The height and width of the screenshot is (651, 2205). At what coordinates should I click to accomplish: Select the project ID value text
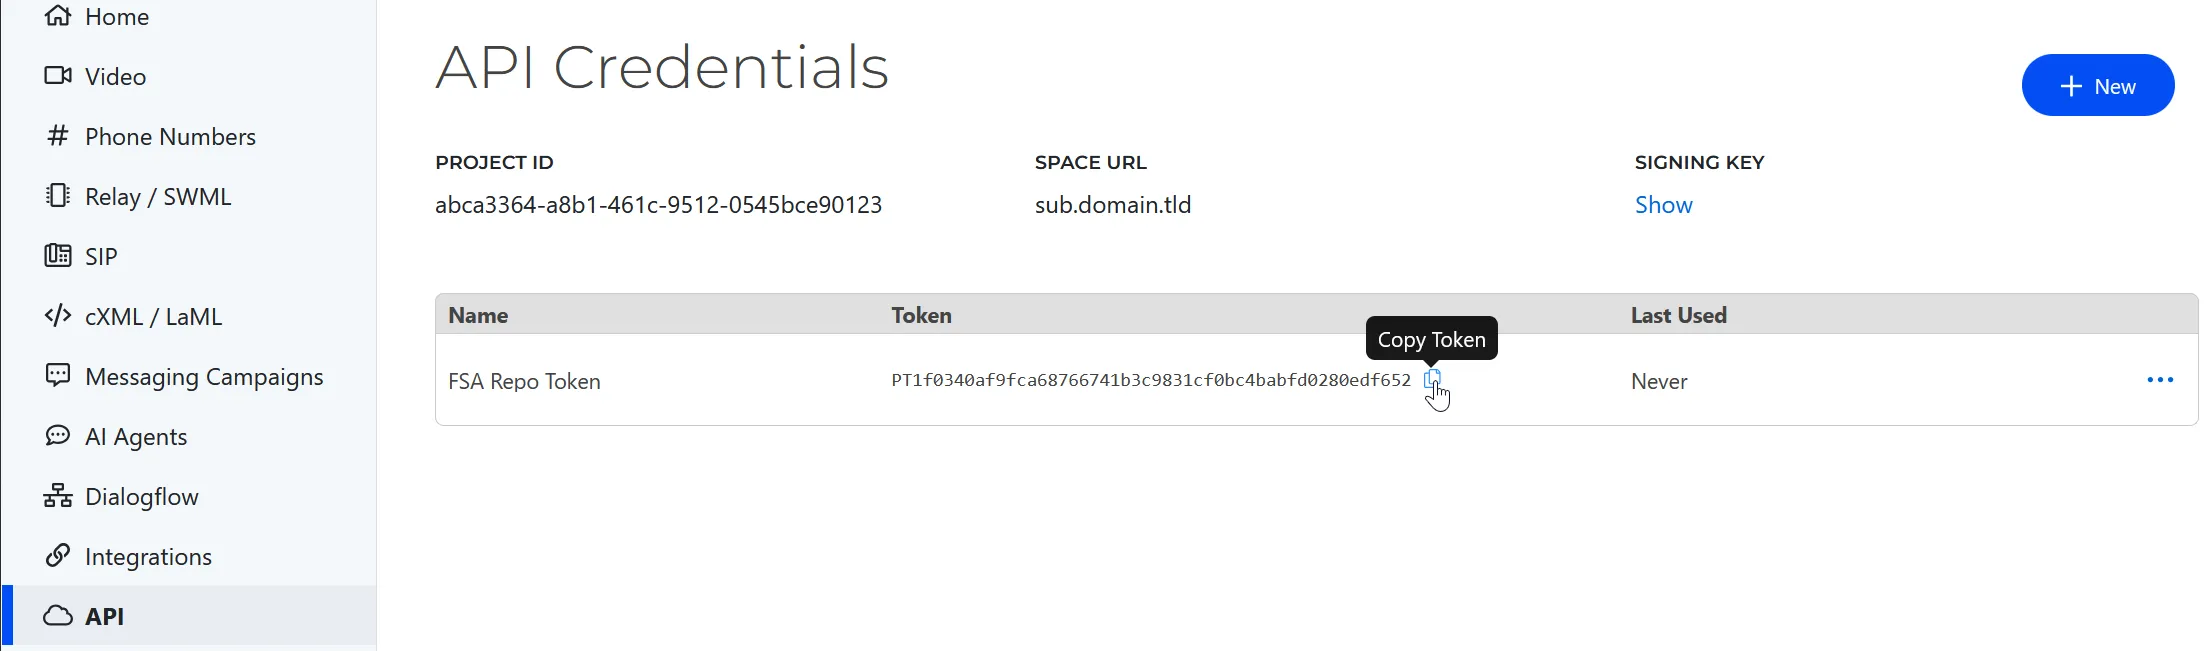(658, 205)
